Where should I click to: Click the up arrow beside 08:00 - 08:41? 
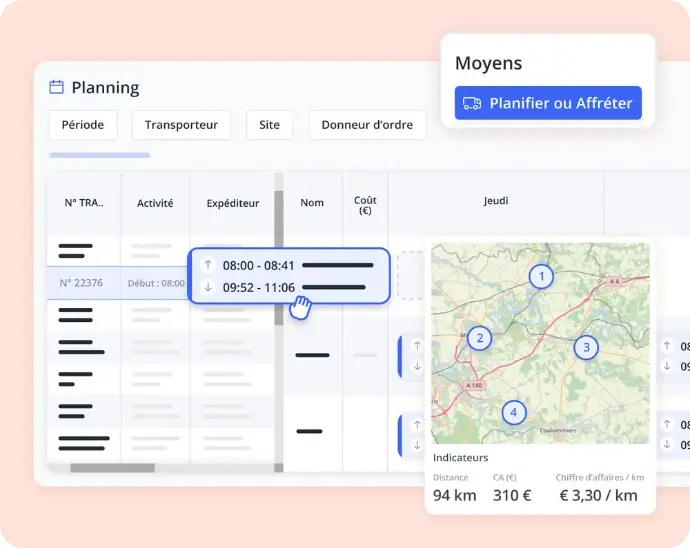click(208, 266)
